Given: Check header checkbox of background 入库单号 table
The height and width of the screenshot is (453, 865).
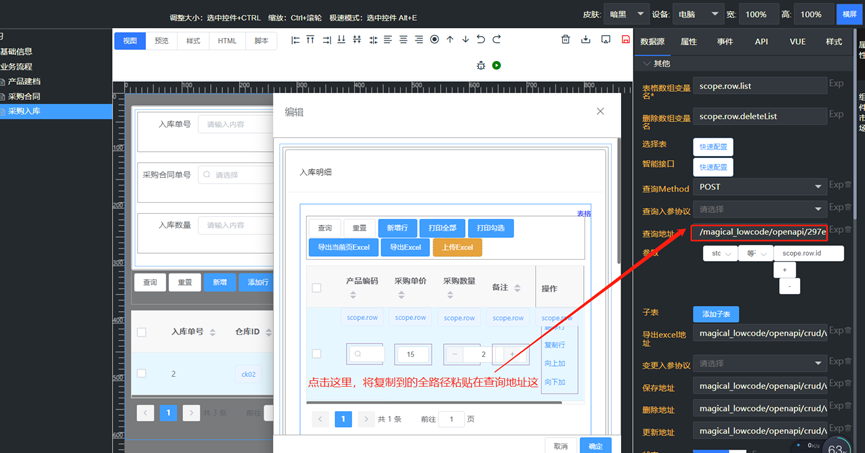Looking at the screenshot, I should [142, 332].
